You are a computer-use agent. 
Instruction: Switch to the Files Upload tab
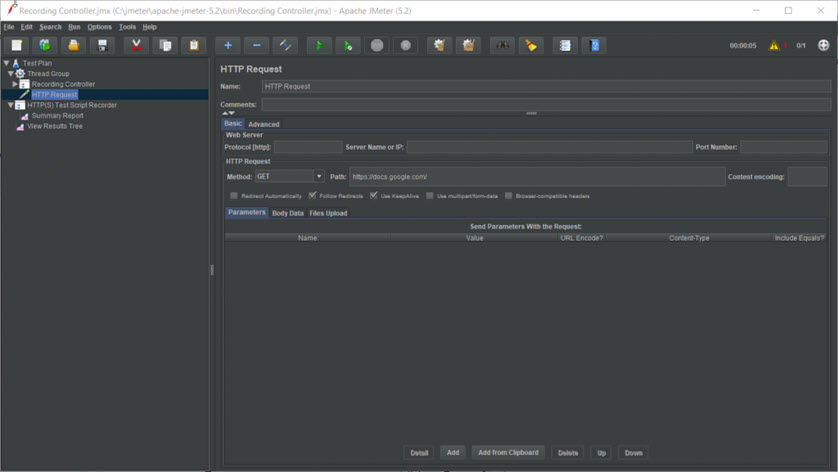click(328, 213)
